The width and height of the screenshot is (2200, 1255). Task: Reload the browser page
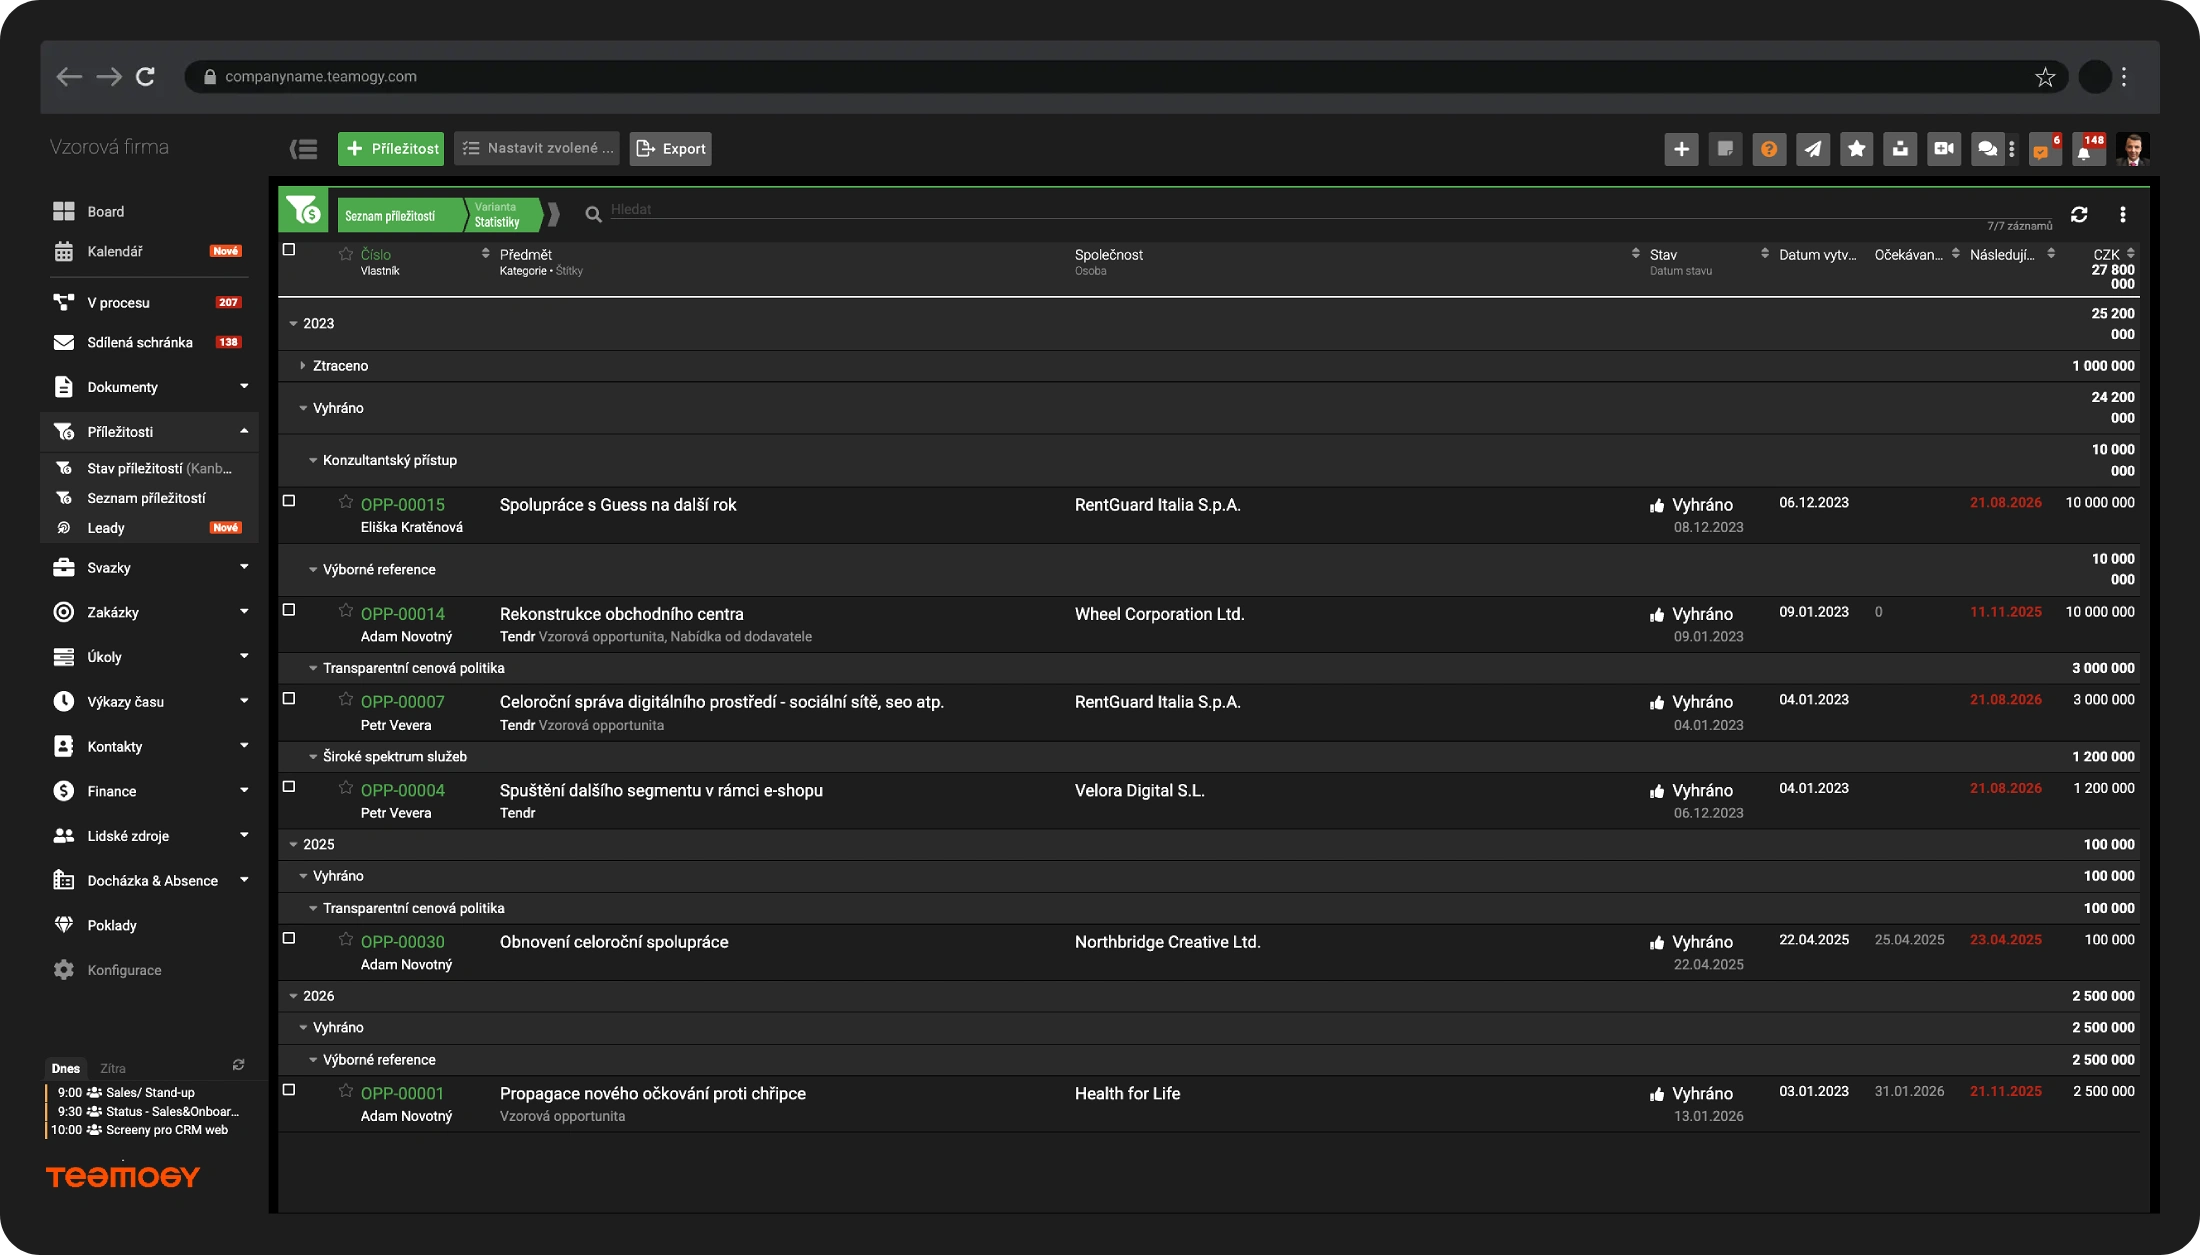pyautogui.click(x=146, y=77)
